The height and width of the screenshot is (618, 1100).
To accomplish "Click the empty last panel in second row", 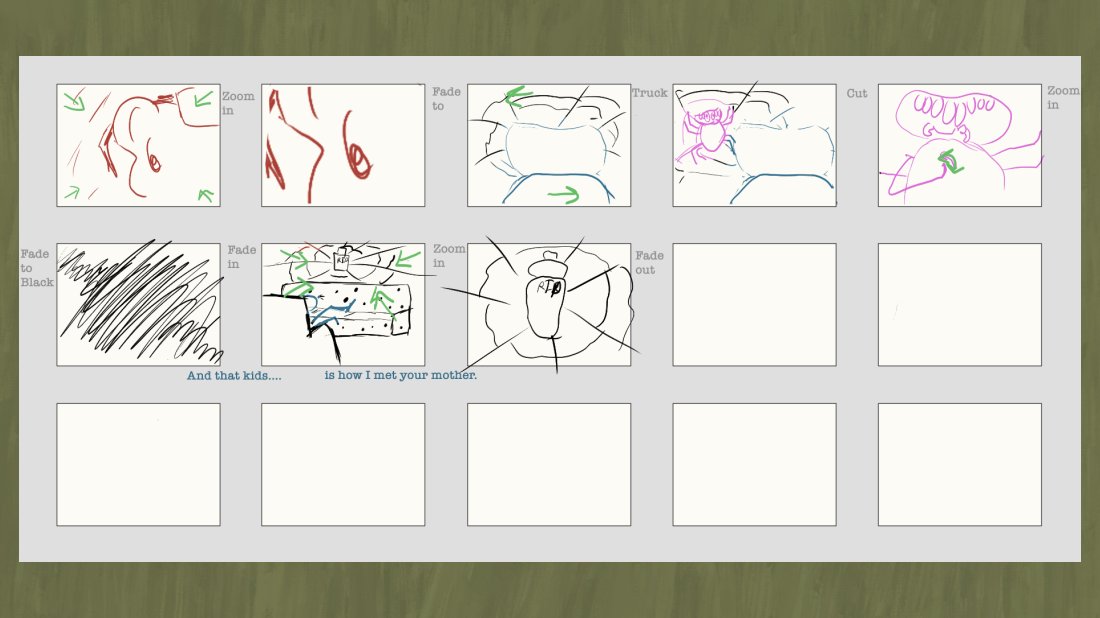I will [x=960, y=304].
